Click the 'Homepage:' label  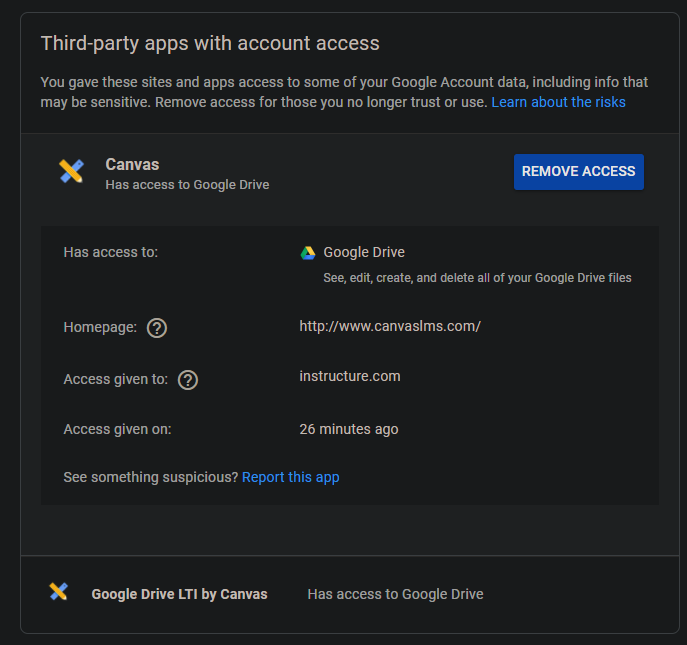tap(100, 327)
